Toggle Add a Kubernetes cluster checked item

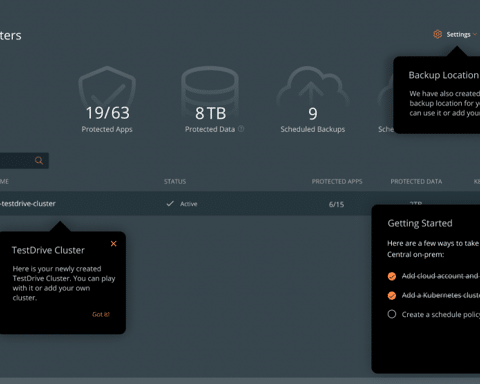[x=392, y=295]
